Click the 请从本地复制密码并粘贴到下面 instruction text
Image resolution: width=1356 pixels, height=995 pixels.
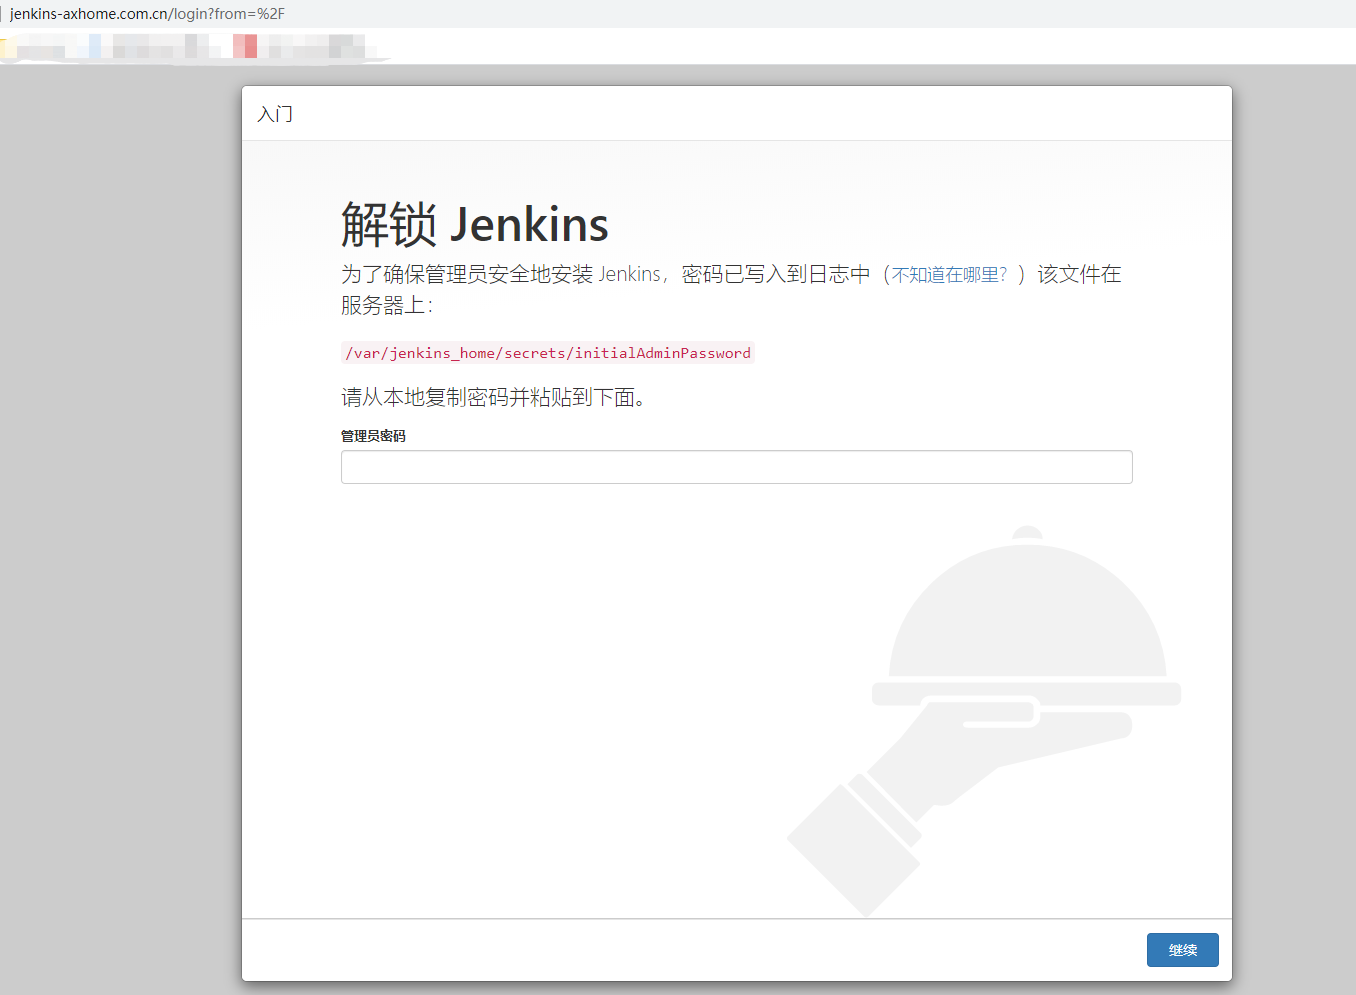(493, 398)
